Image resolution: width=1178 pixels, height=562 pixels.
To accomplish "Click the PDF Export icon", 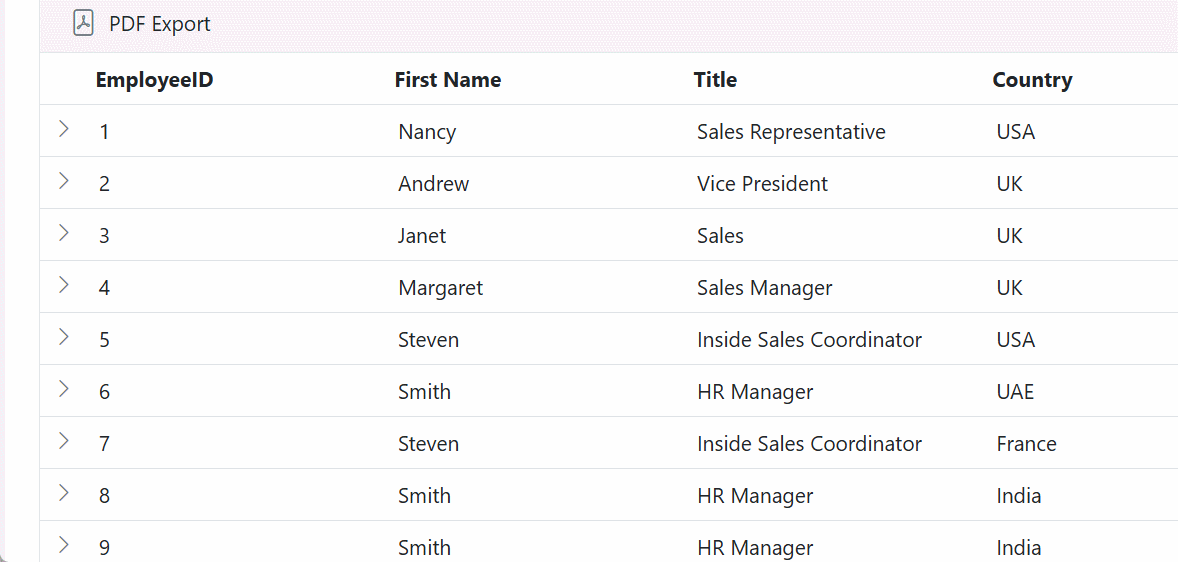I will 83,23.
